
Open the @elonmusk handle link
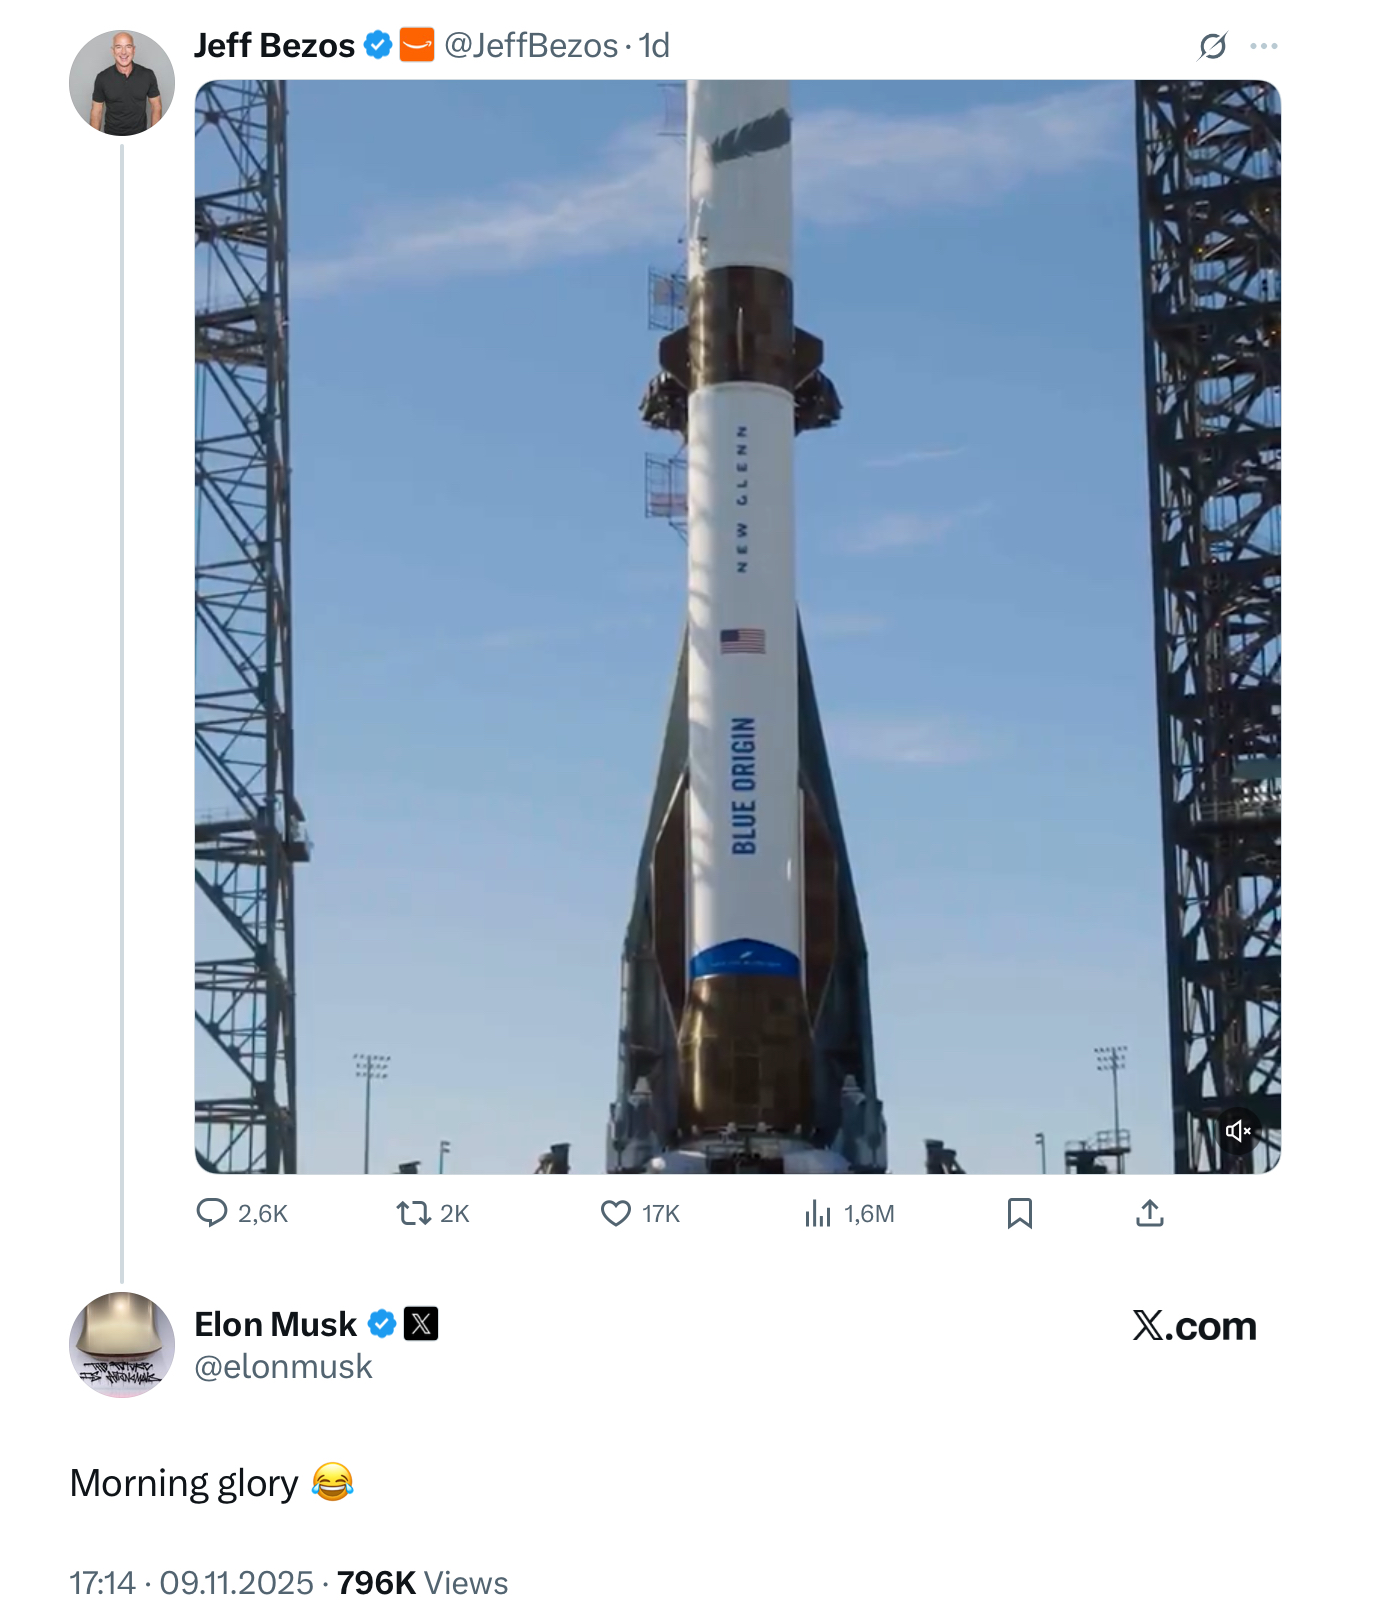click(283, 1366)
